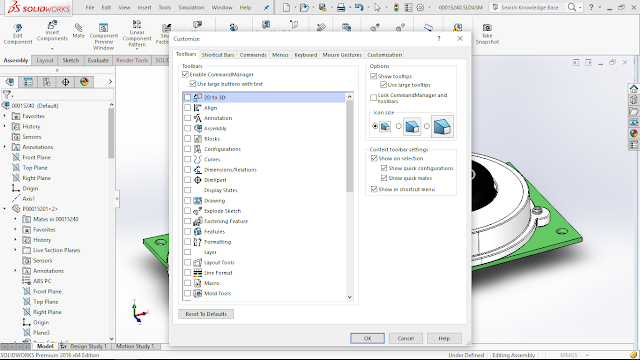Click the Rebuild traffic light icon
Image resolution: width=640 pixels, height=360 pixels.
396,7
